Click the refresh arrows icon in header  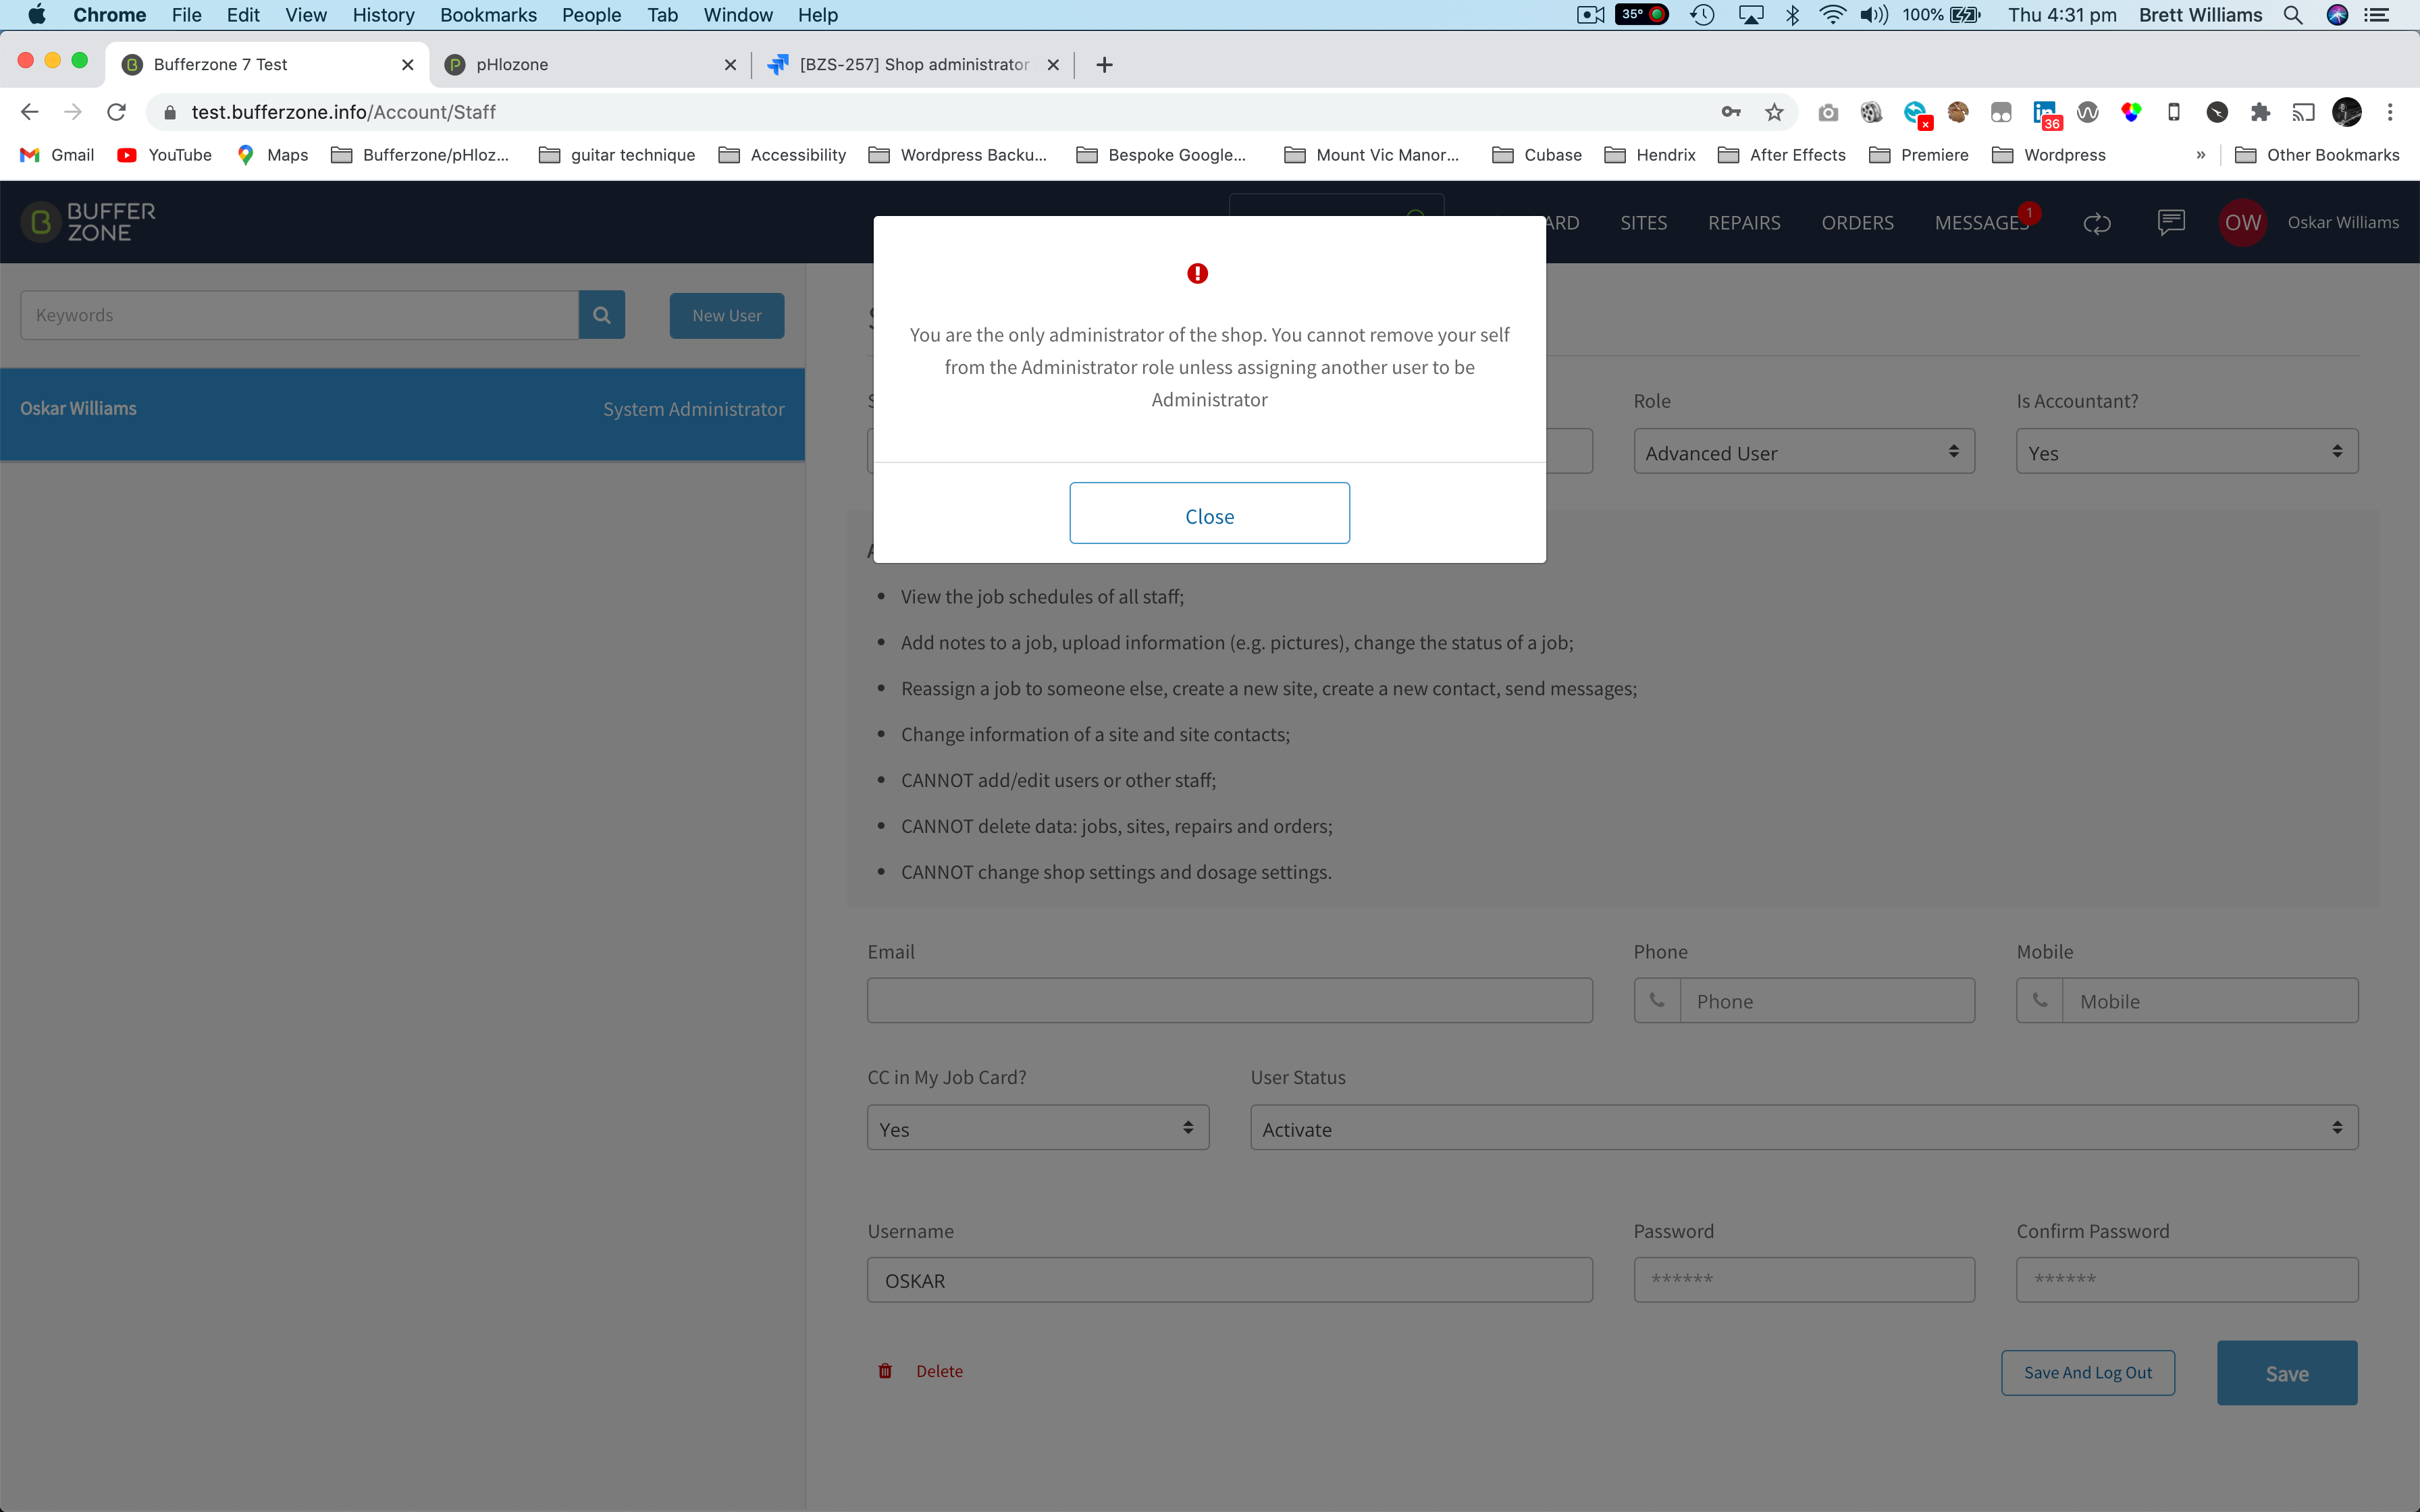pos(2097,223)
